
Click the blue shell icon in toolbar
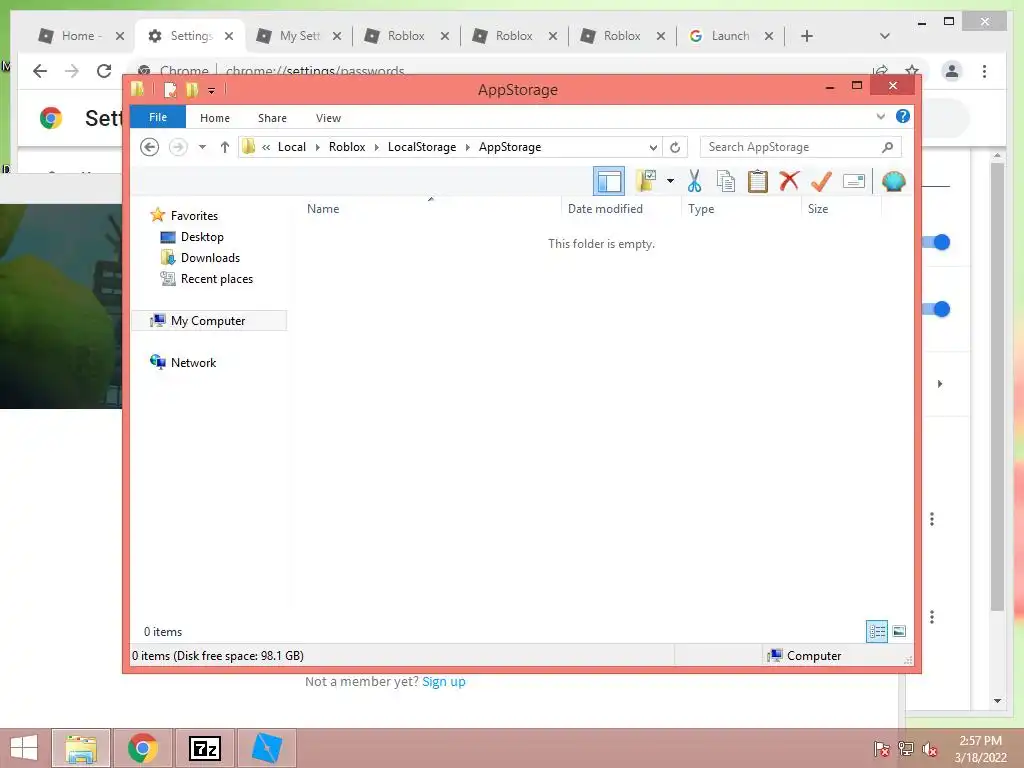coord(893,181)
